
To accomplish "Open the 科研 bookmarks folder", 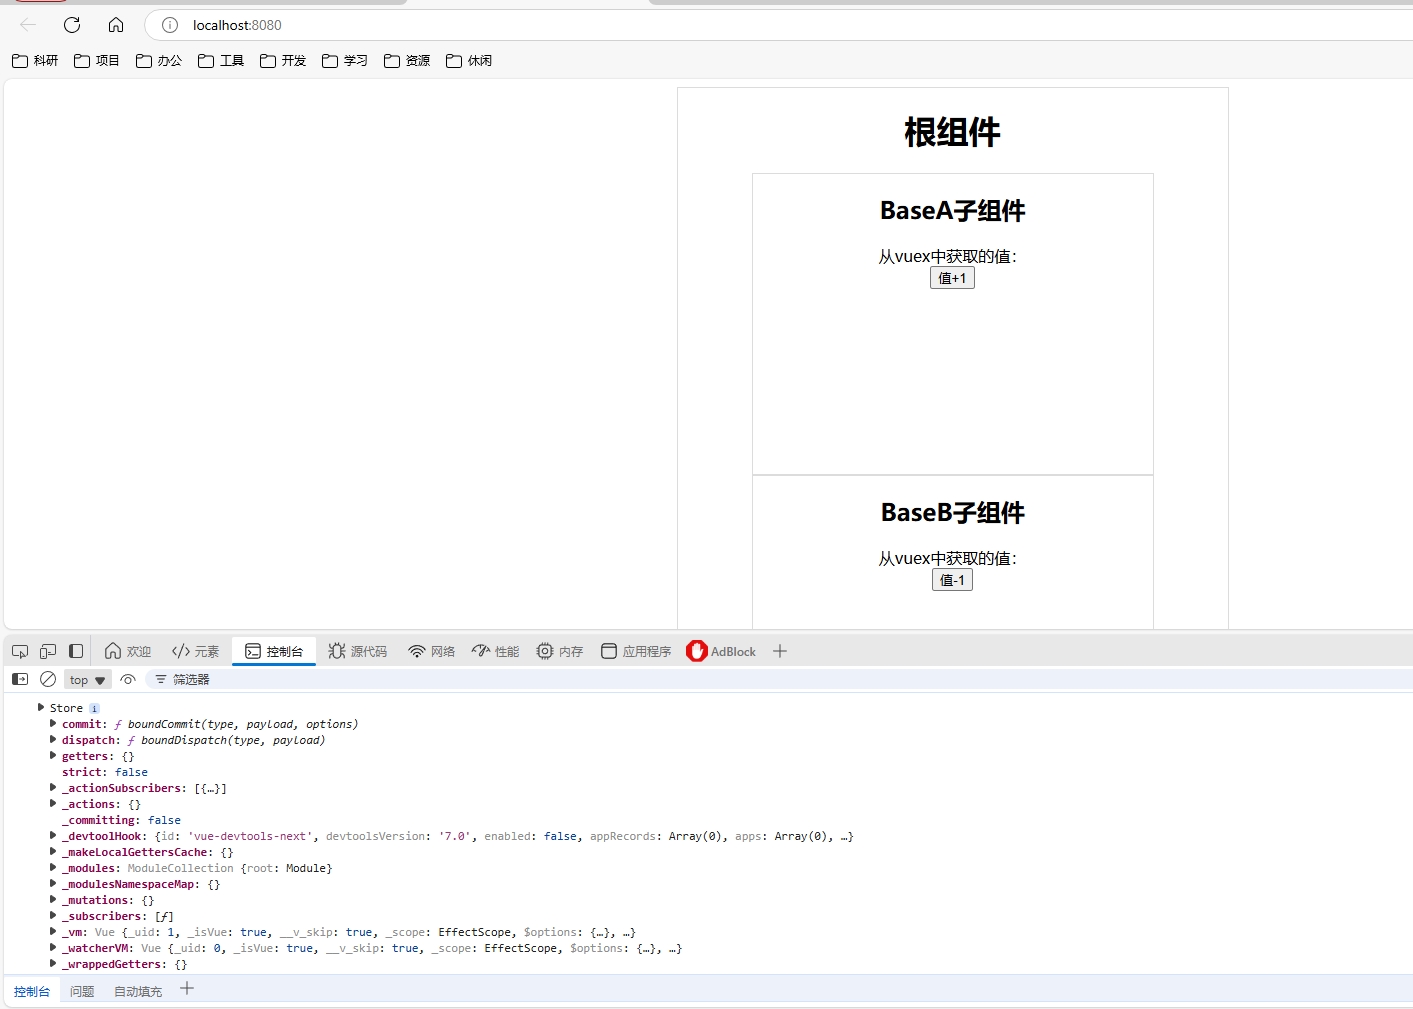I will click(x=35, y=61).
